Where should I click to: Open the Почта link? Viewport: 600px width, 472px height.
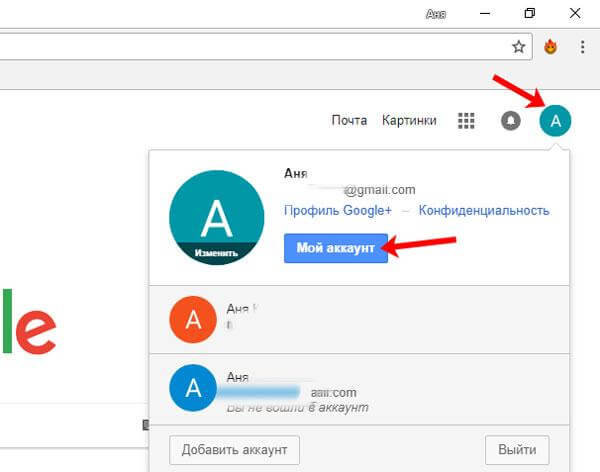point(349,121)
